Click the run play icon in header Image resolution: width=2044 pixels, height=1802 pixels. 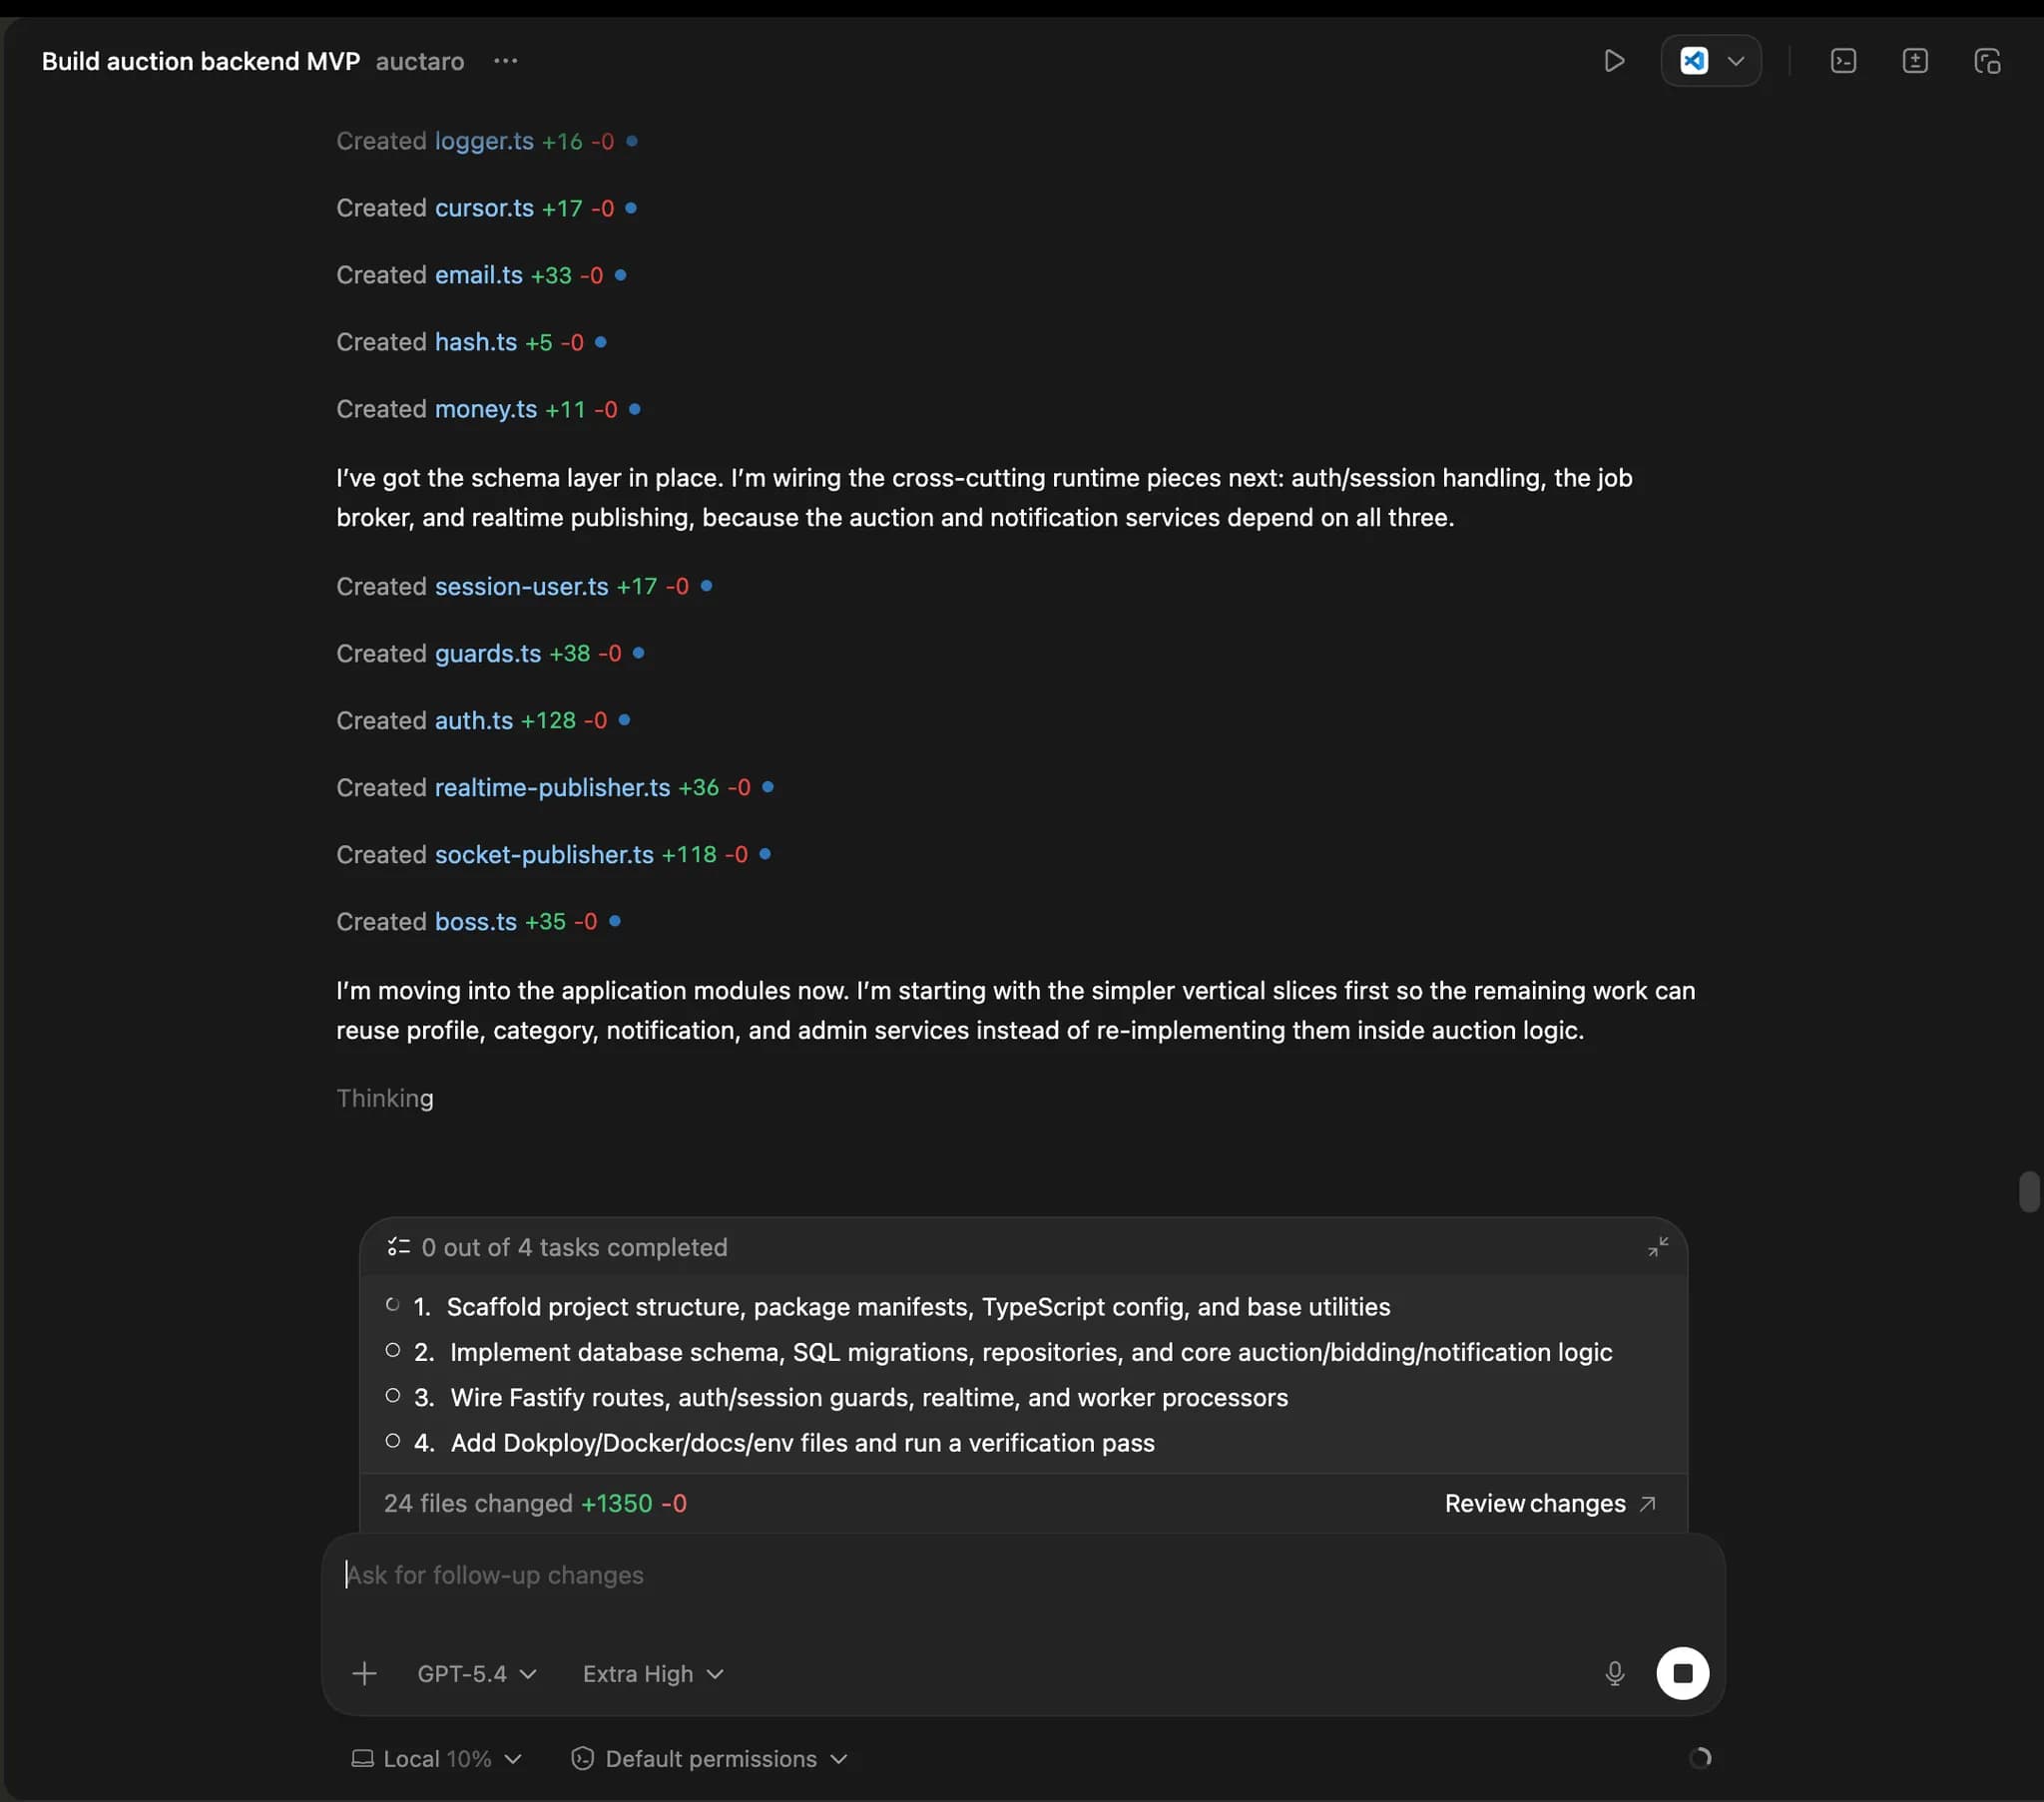pyautogui.click(x=1613, y=61)
